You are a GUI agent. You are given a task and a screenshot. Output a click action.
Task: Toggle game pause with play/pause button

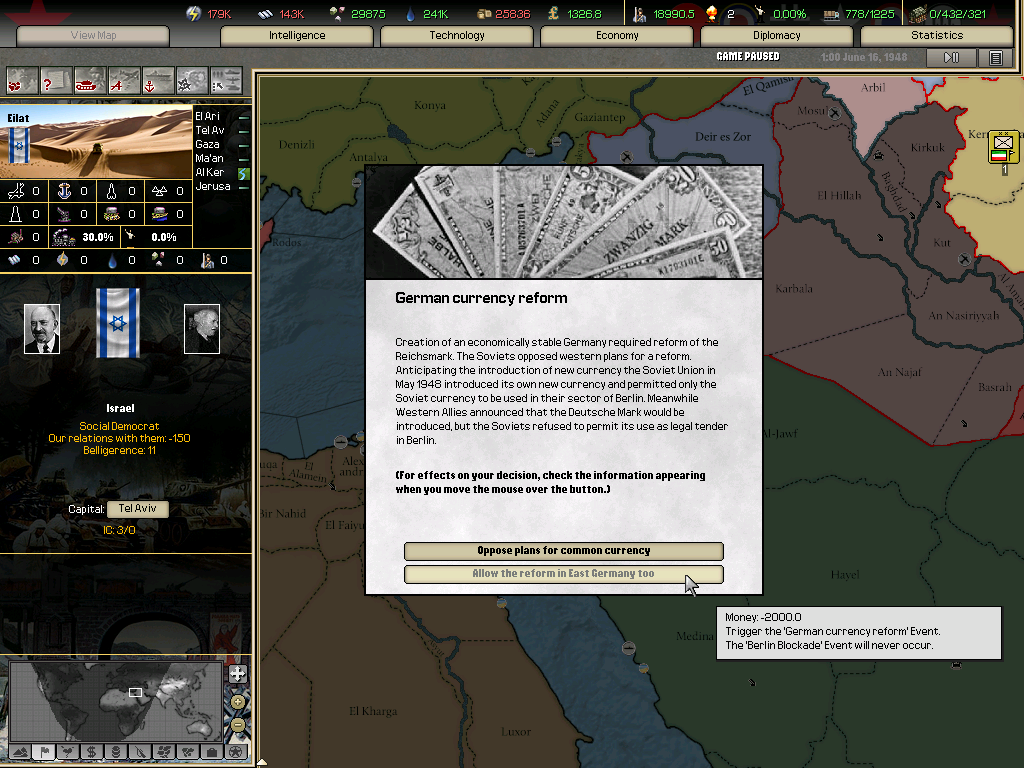(x=951, y=58)
